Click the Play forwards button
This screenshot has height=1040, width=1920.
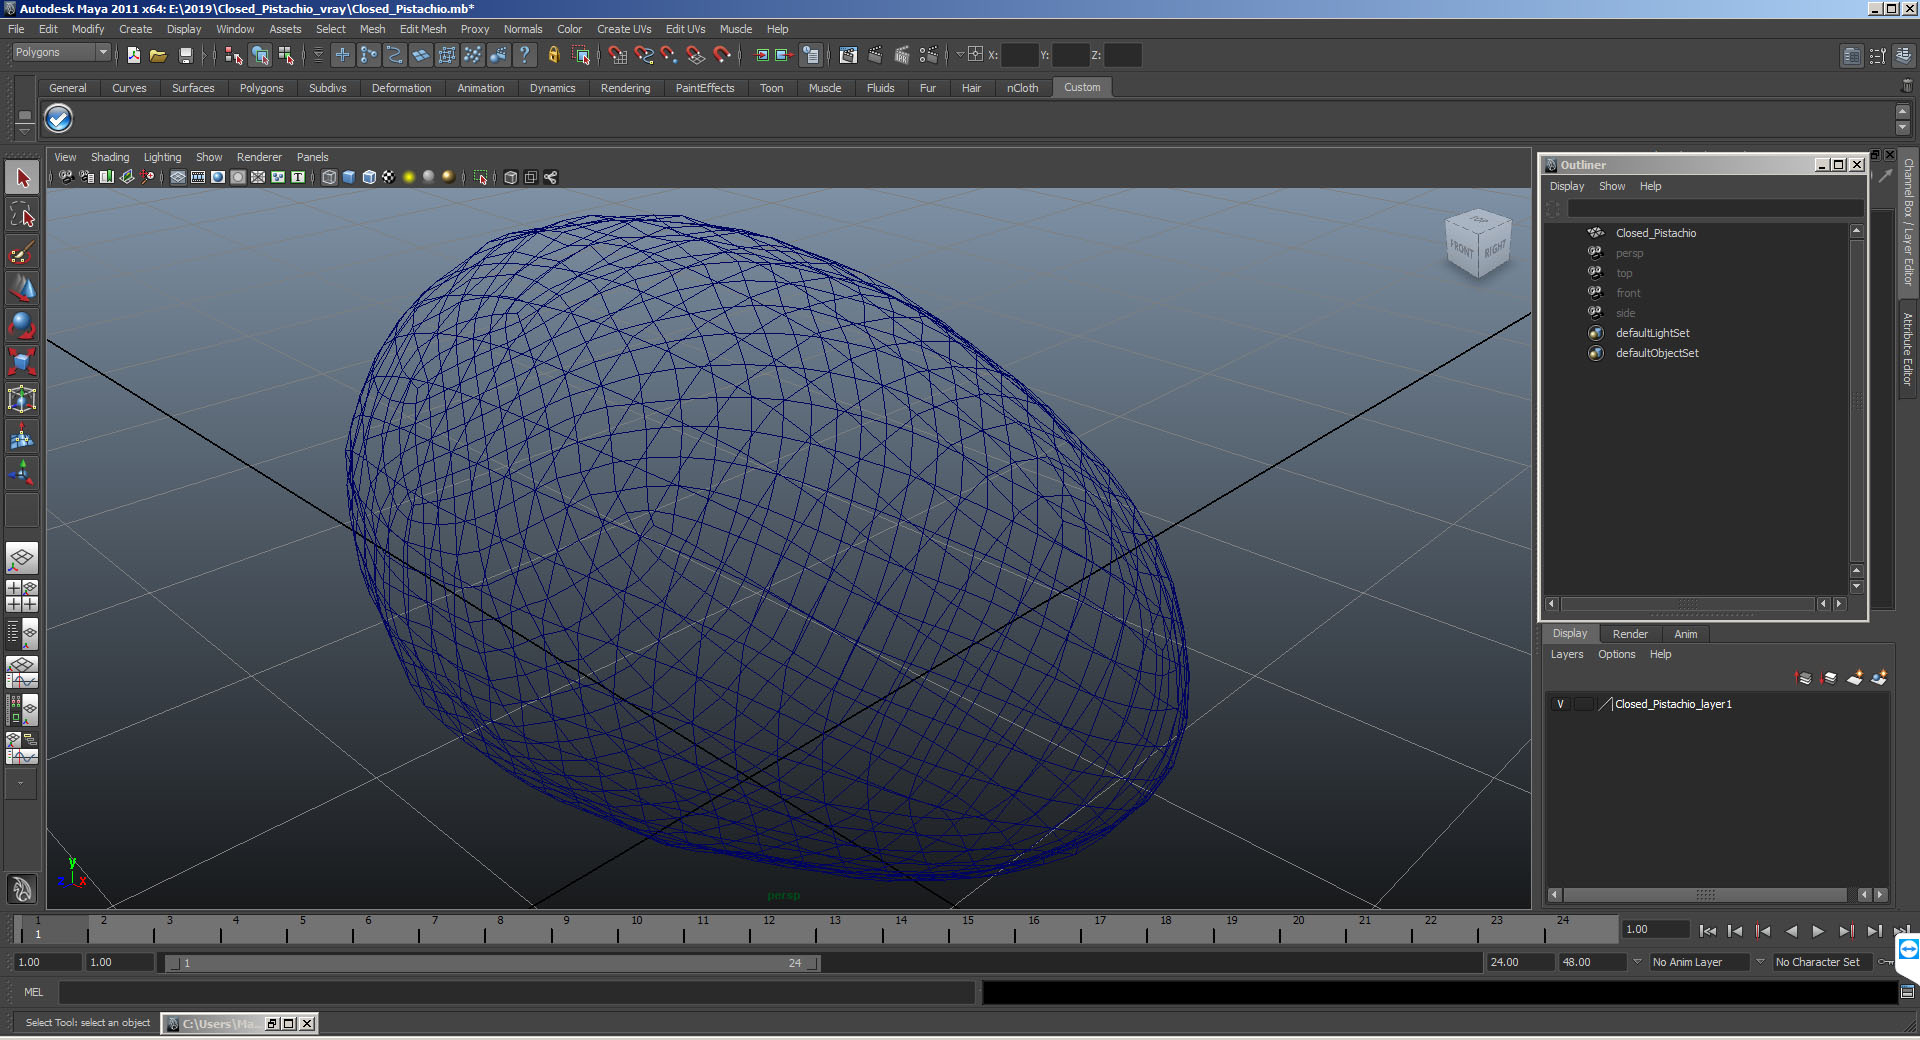point(1818,931)
